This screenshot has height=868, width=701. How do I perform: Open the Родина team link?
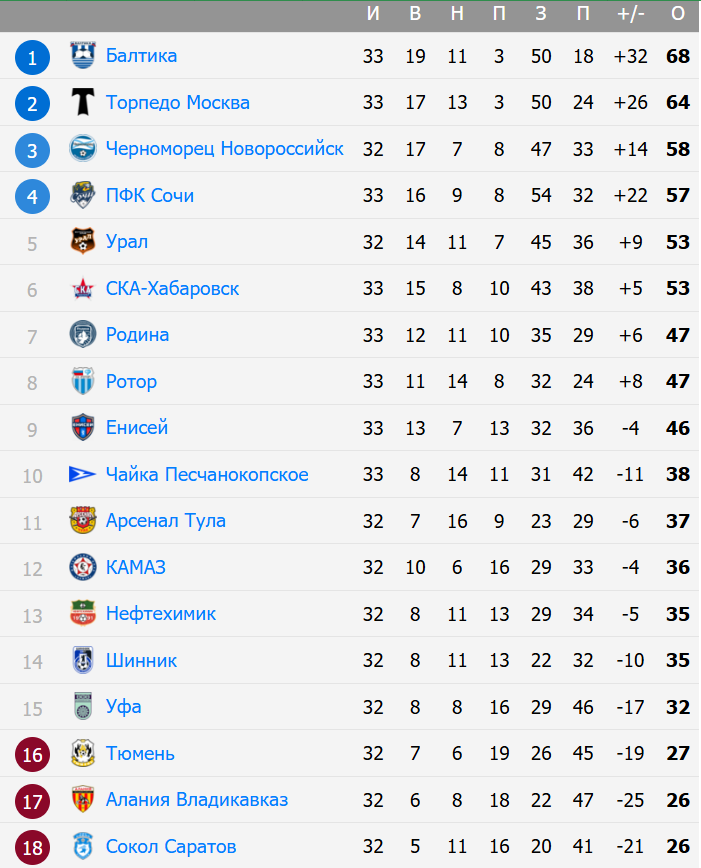click(x=137, y=334)
